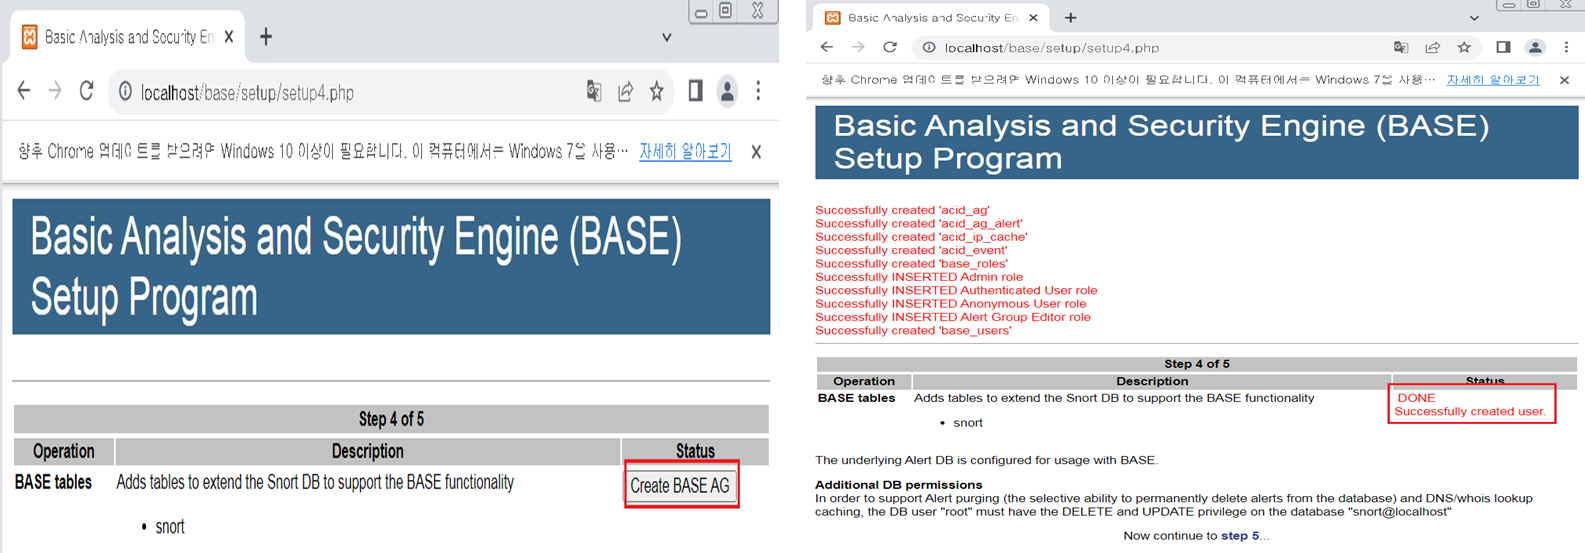
Task: Close the BASE tab in the left browser window
Action: click(x=229, y=37)
